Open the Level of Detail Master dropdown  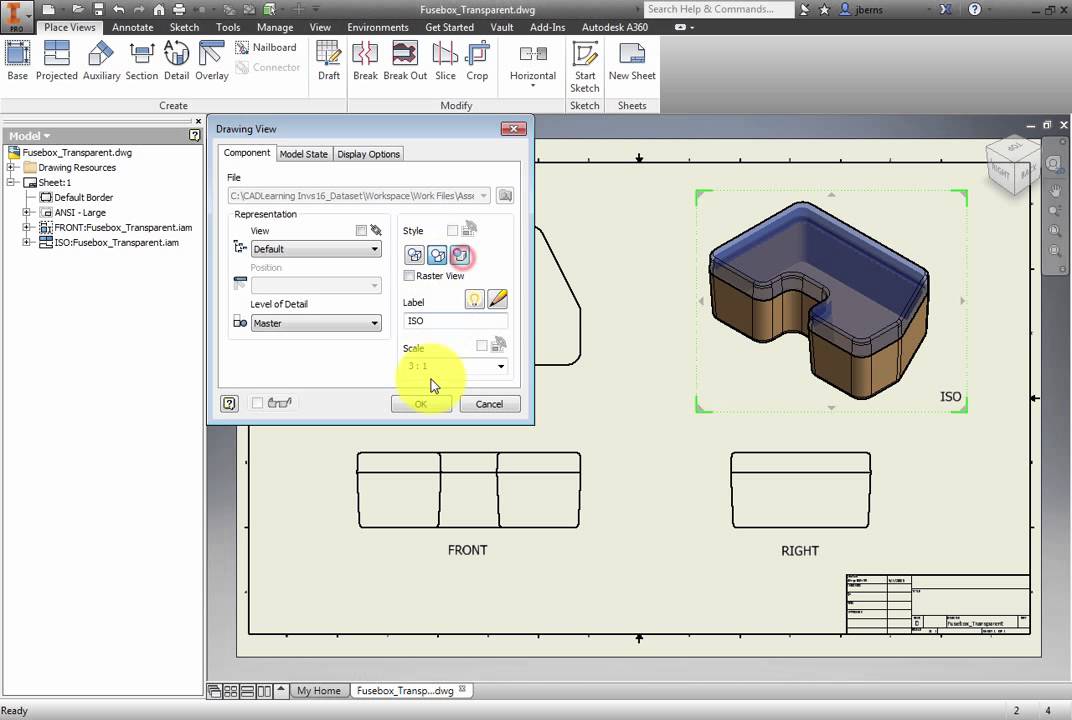pos(316,323)
